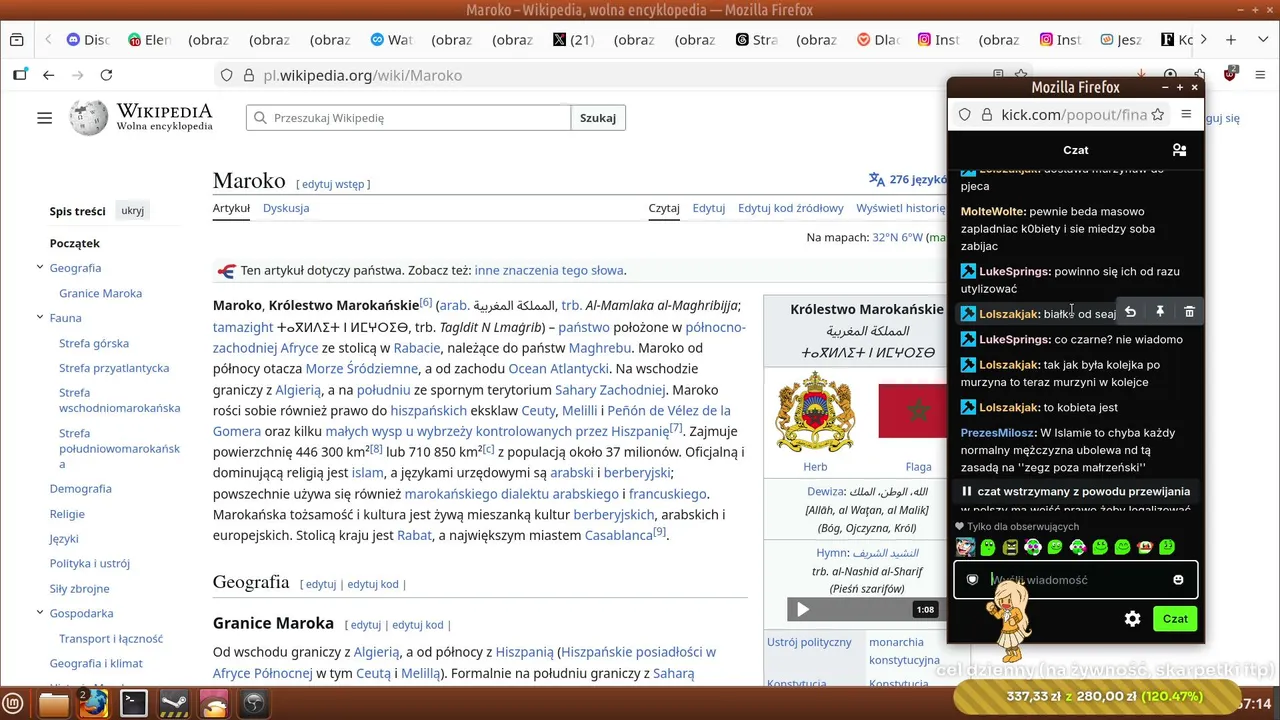This screenshot has width=1280, height=720.
Task: Open the file manager from the taskbar
Action: click(54, 704)
